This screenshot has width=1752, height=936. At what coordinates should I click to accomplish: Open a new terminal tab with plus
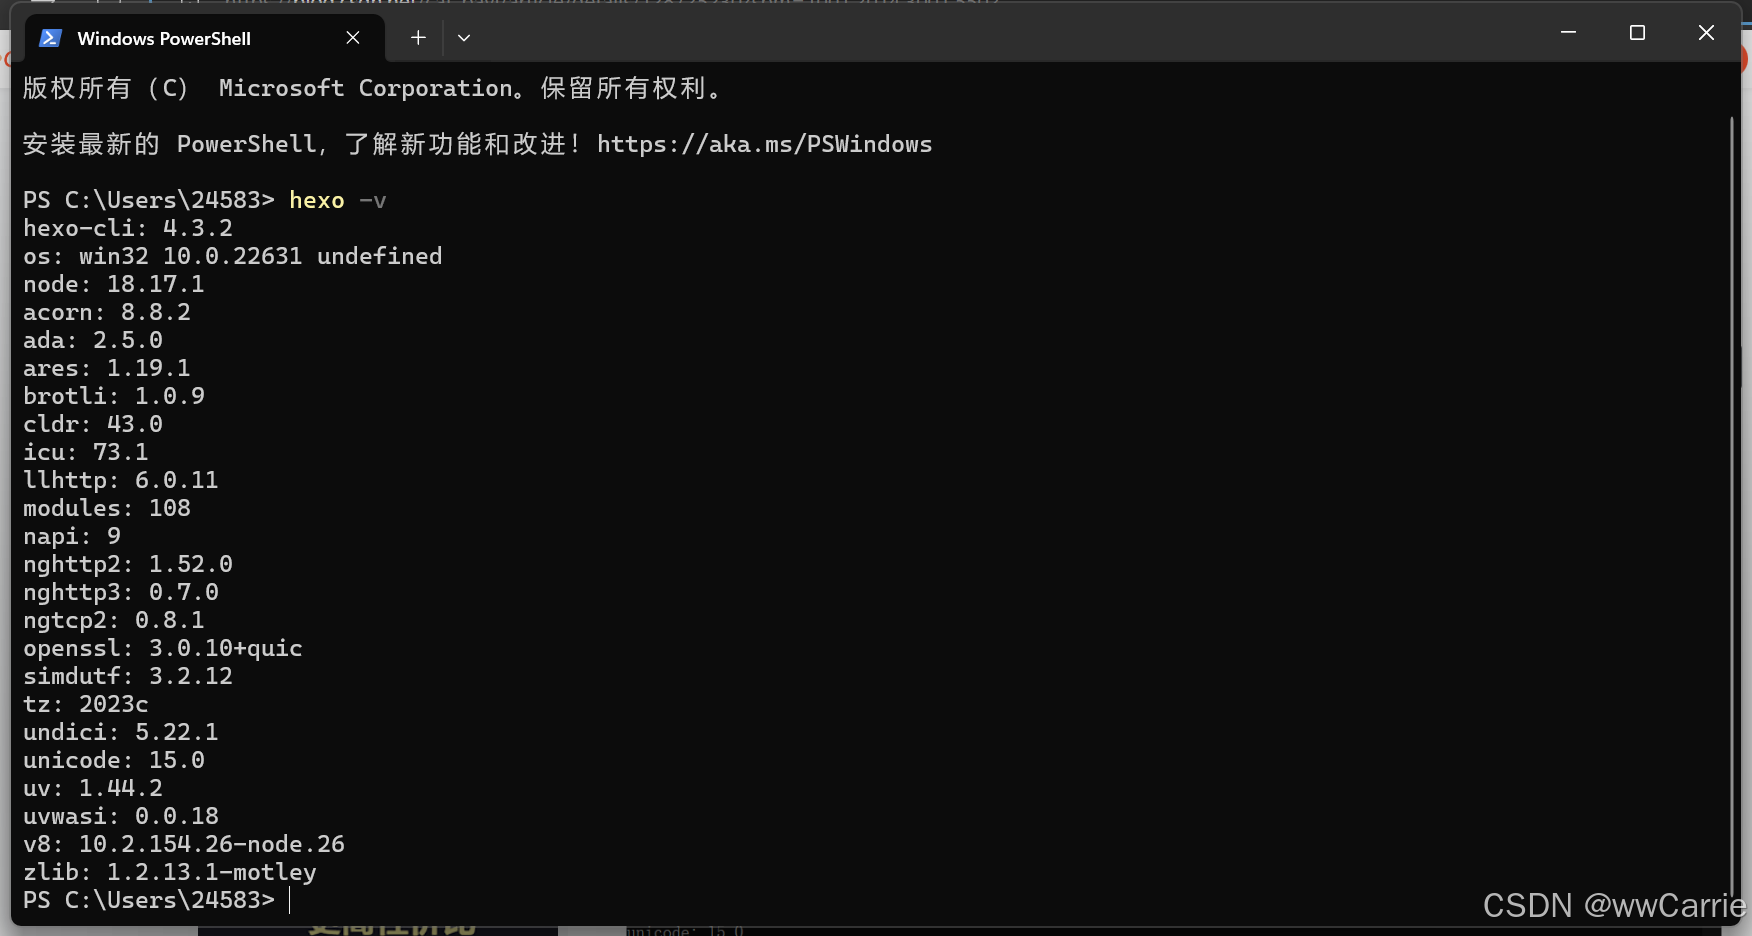coord(418,38)
